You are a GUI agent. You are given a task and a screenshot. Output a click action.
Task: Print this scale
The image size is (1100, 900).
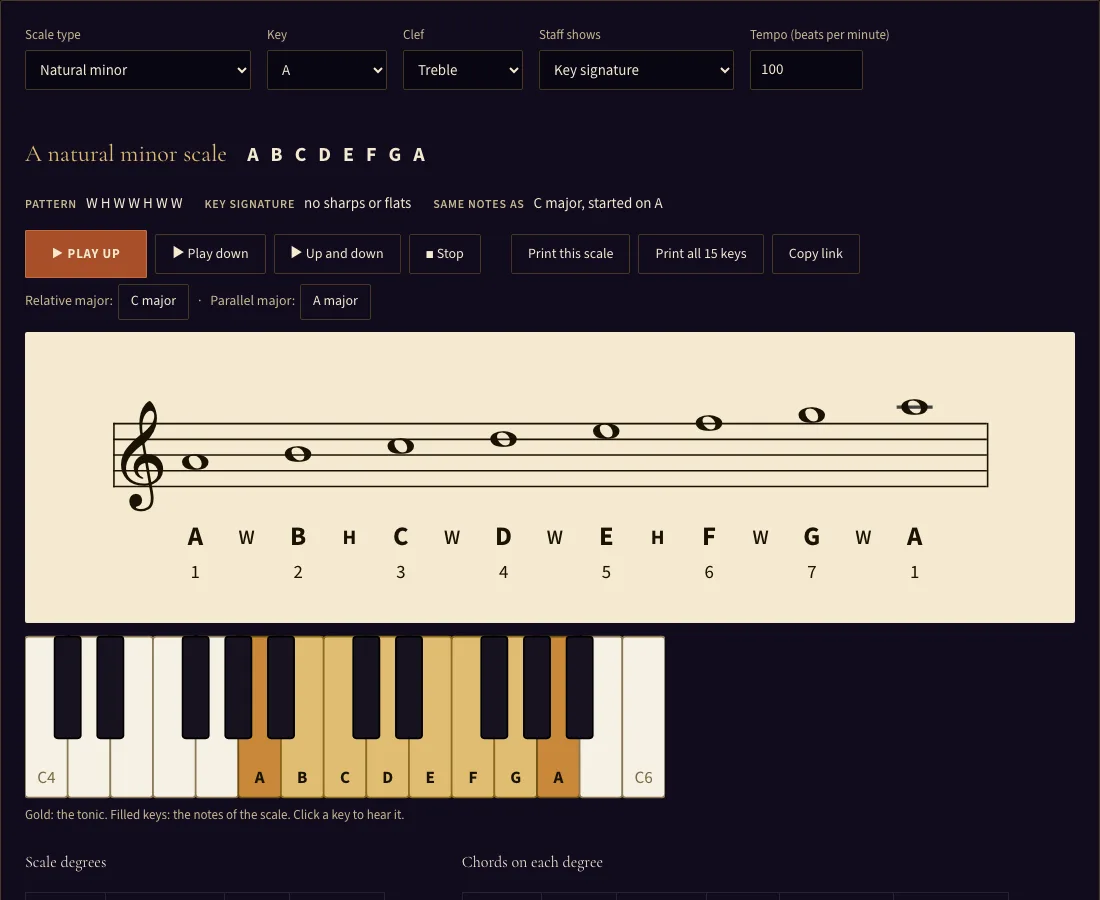pyautogui.click(x=570, y=254)
